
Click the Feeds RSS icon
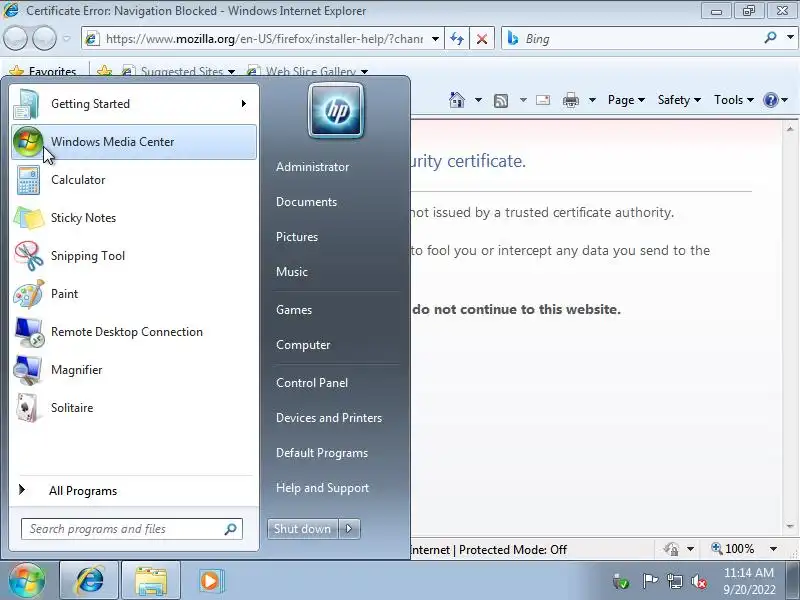coord(501,101)
